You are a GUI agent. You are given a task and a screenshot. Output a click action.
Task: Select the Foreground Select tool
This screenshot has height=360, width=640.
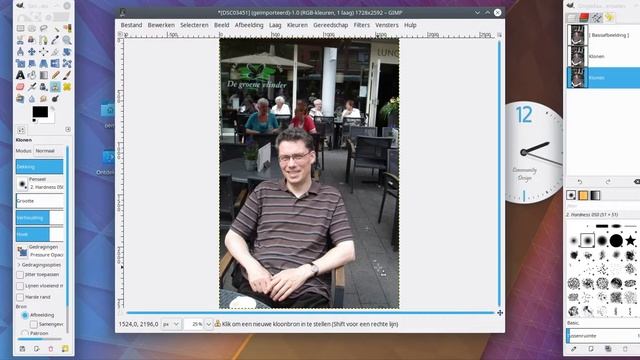pyautogui.click(x=32, y=40)
